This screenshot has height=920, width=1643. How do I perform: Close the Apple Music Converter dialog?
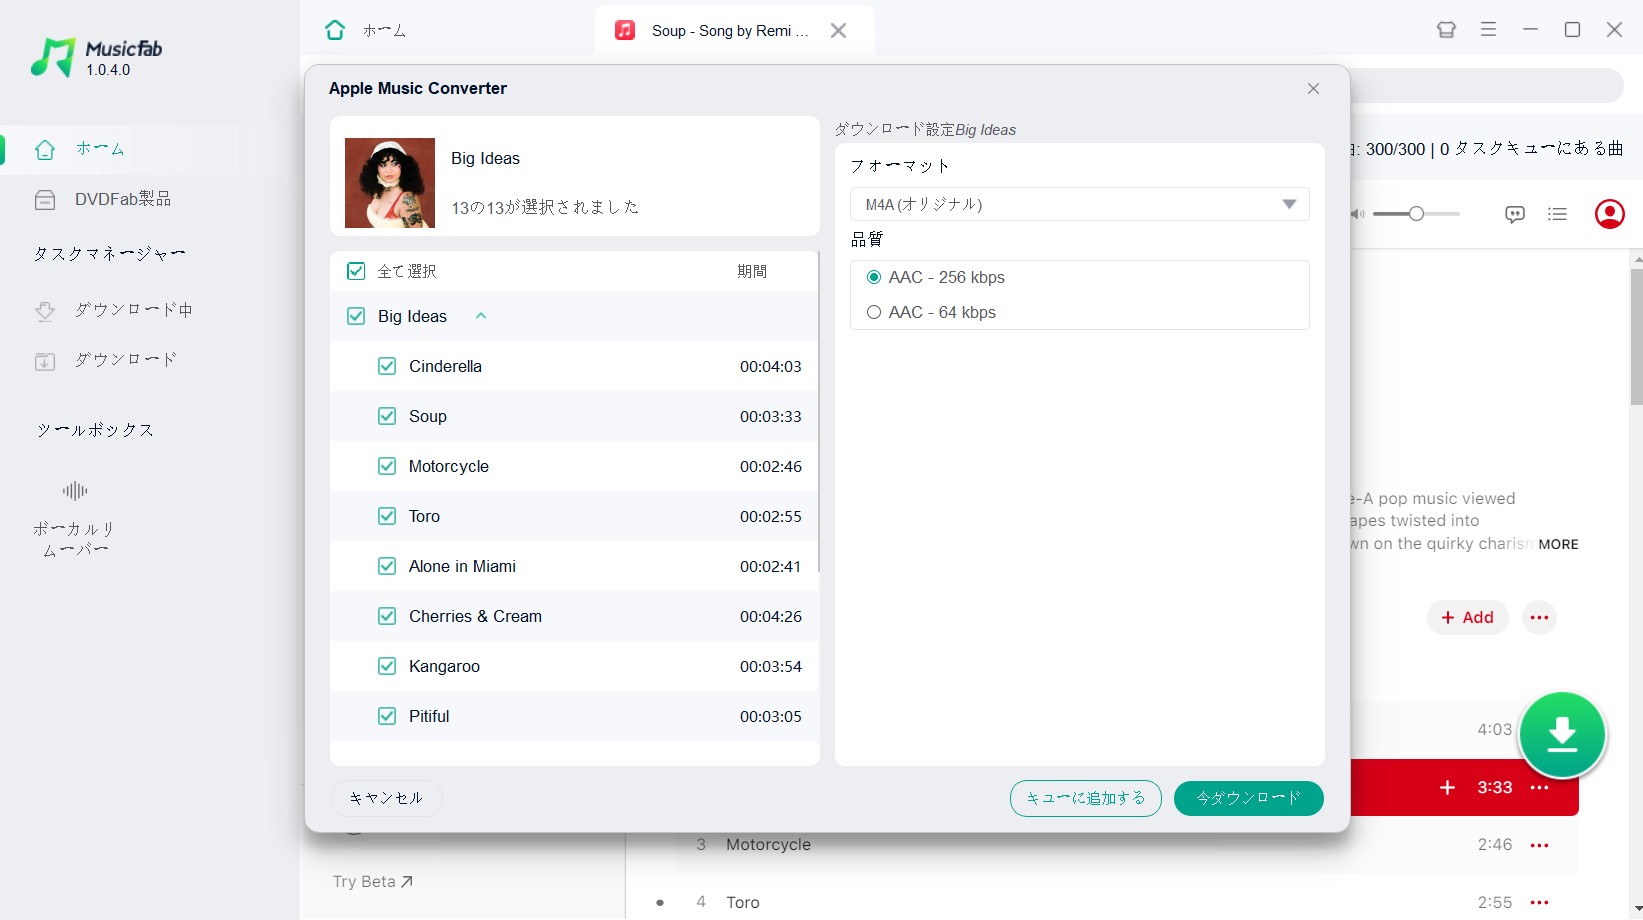coord(1313,89)
